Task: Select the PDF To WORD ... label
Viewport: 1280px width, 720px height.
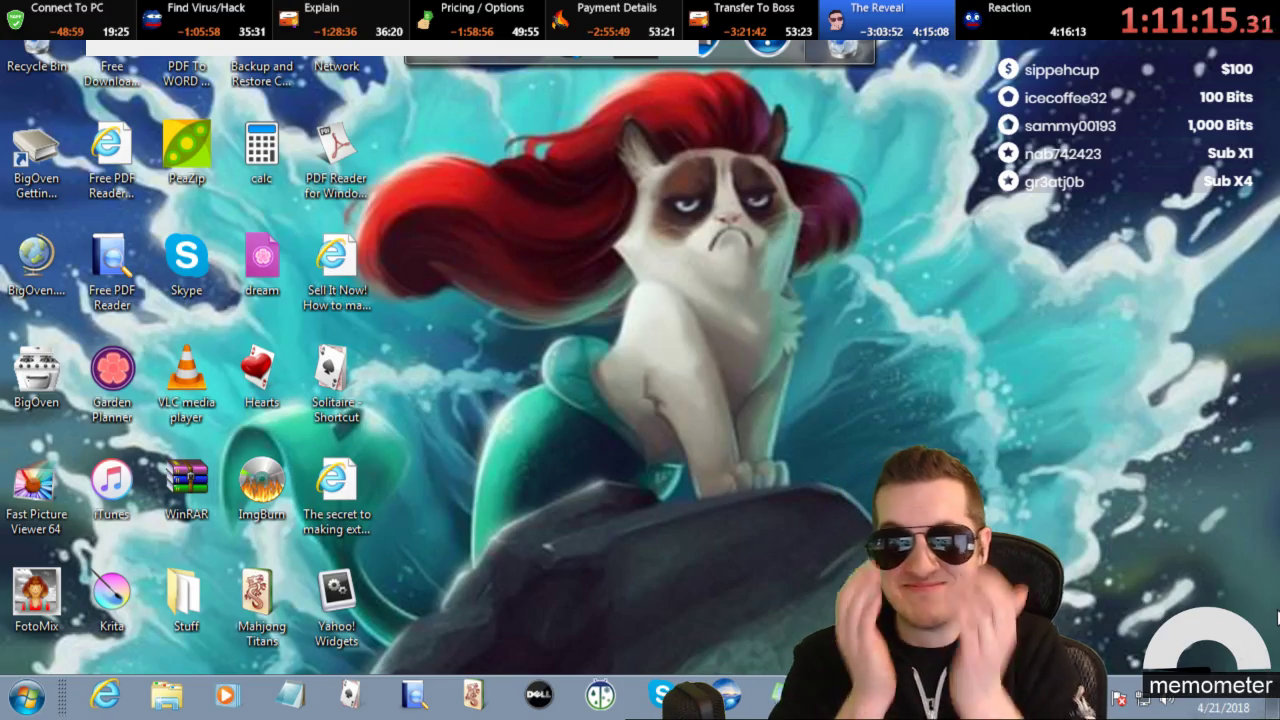Action: [x=186, y=73]
